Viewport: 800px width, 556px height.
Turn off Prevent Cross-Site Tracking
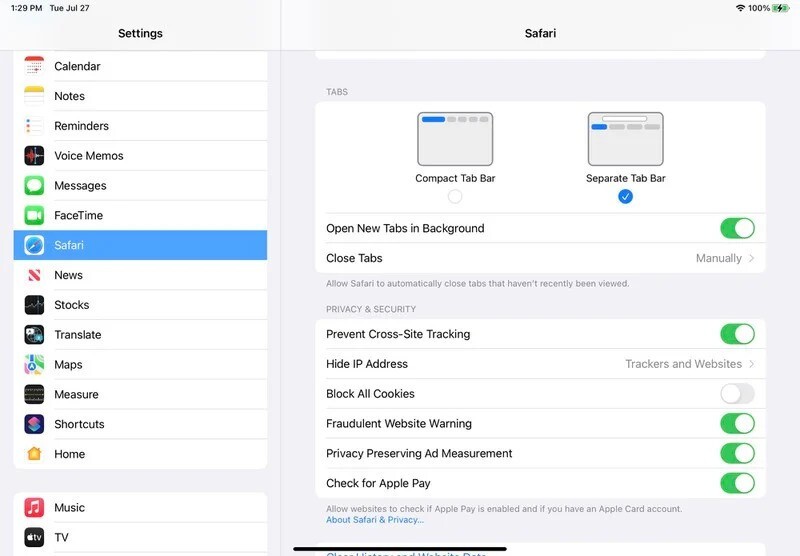pyautogui.click(x=737, y=334)
